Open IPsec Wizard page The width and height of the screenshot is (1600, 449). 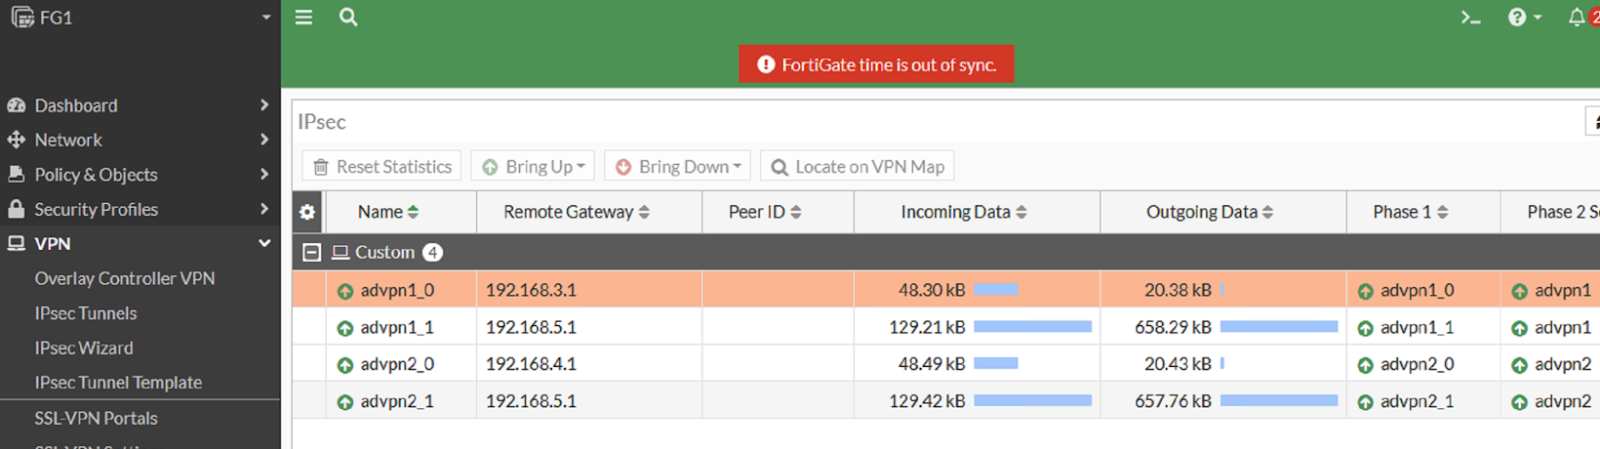point(84,348)
